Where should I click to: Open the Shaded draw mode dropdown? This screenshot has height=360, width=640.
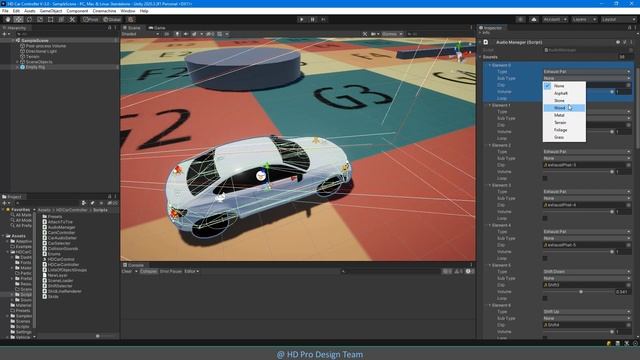tap(140, 34)
